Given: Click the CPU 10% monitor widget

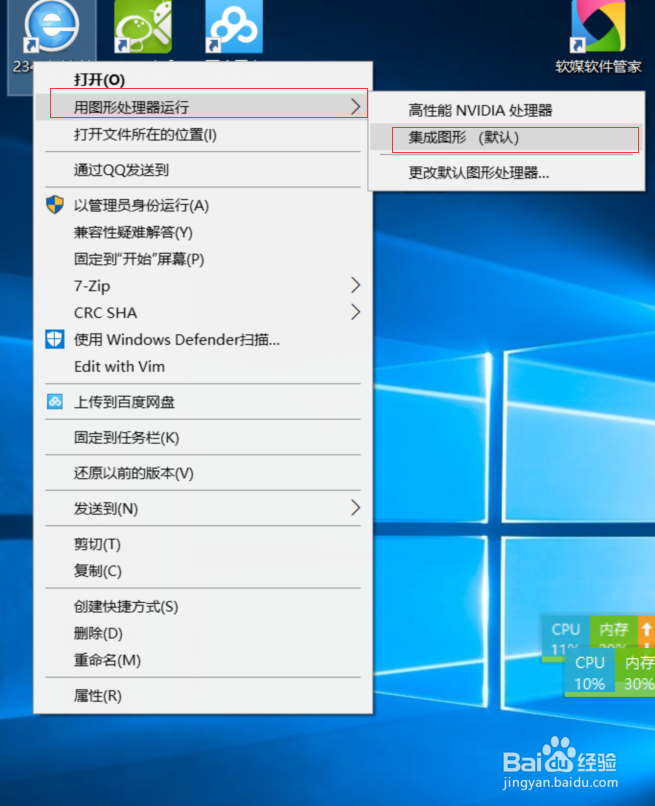Looking at the screenshot, I should point(590,673).
